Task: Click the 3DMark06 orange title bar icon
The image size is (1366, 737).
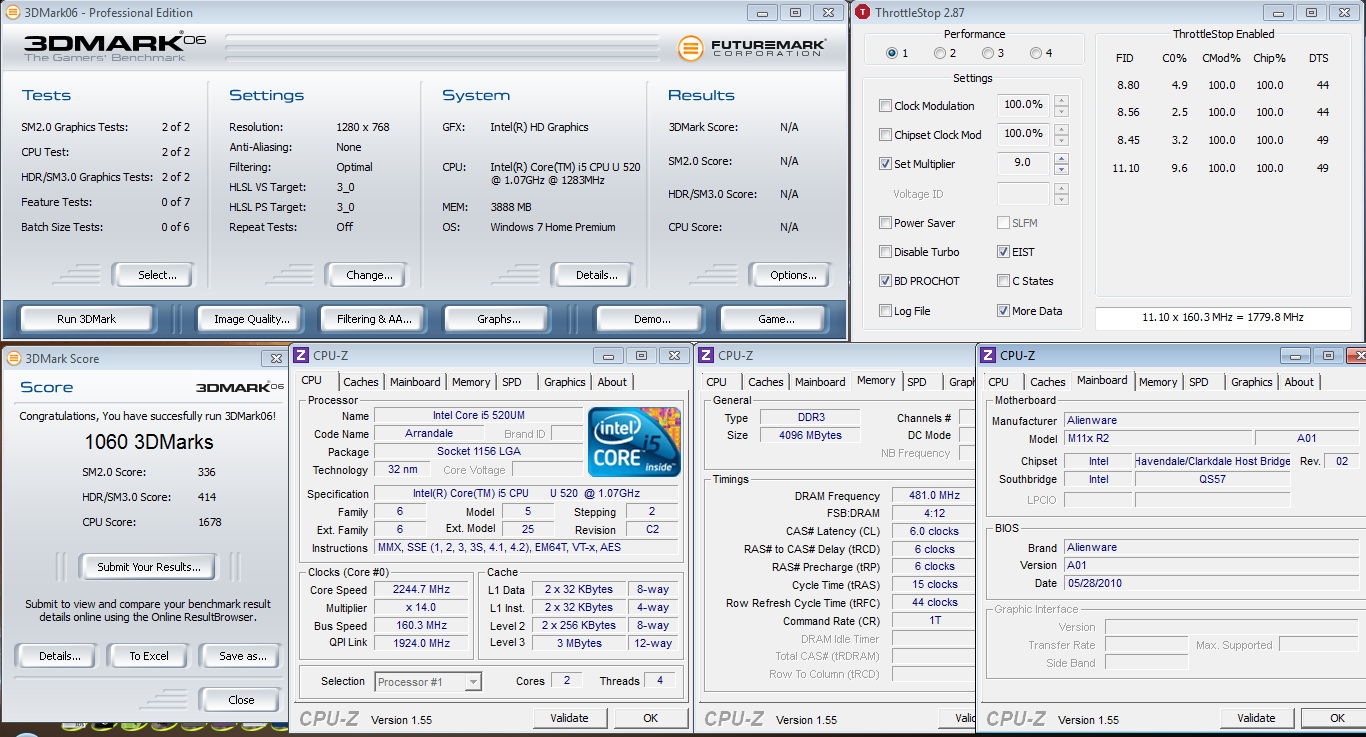Action: [x=12, y=13]
